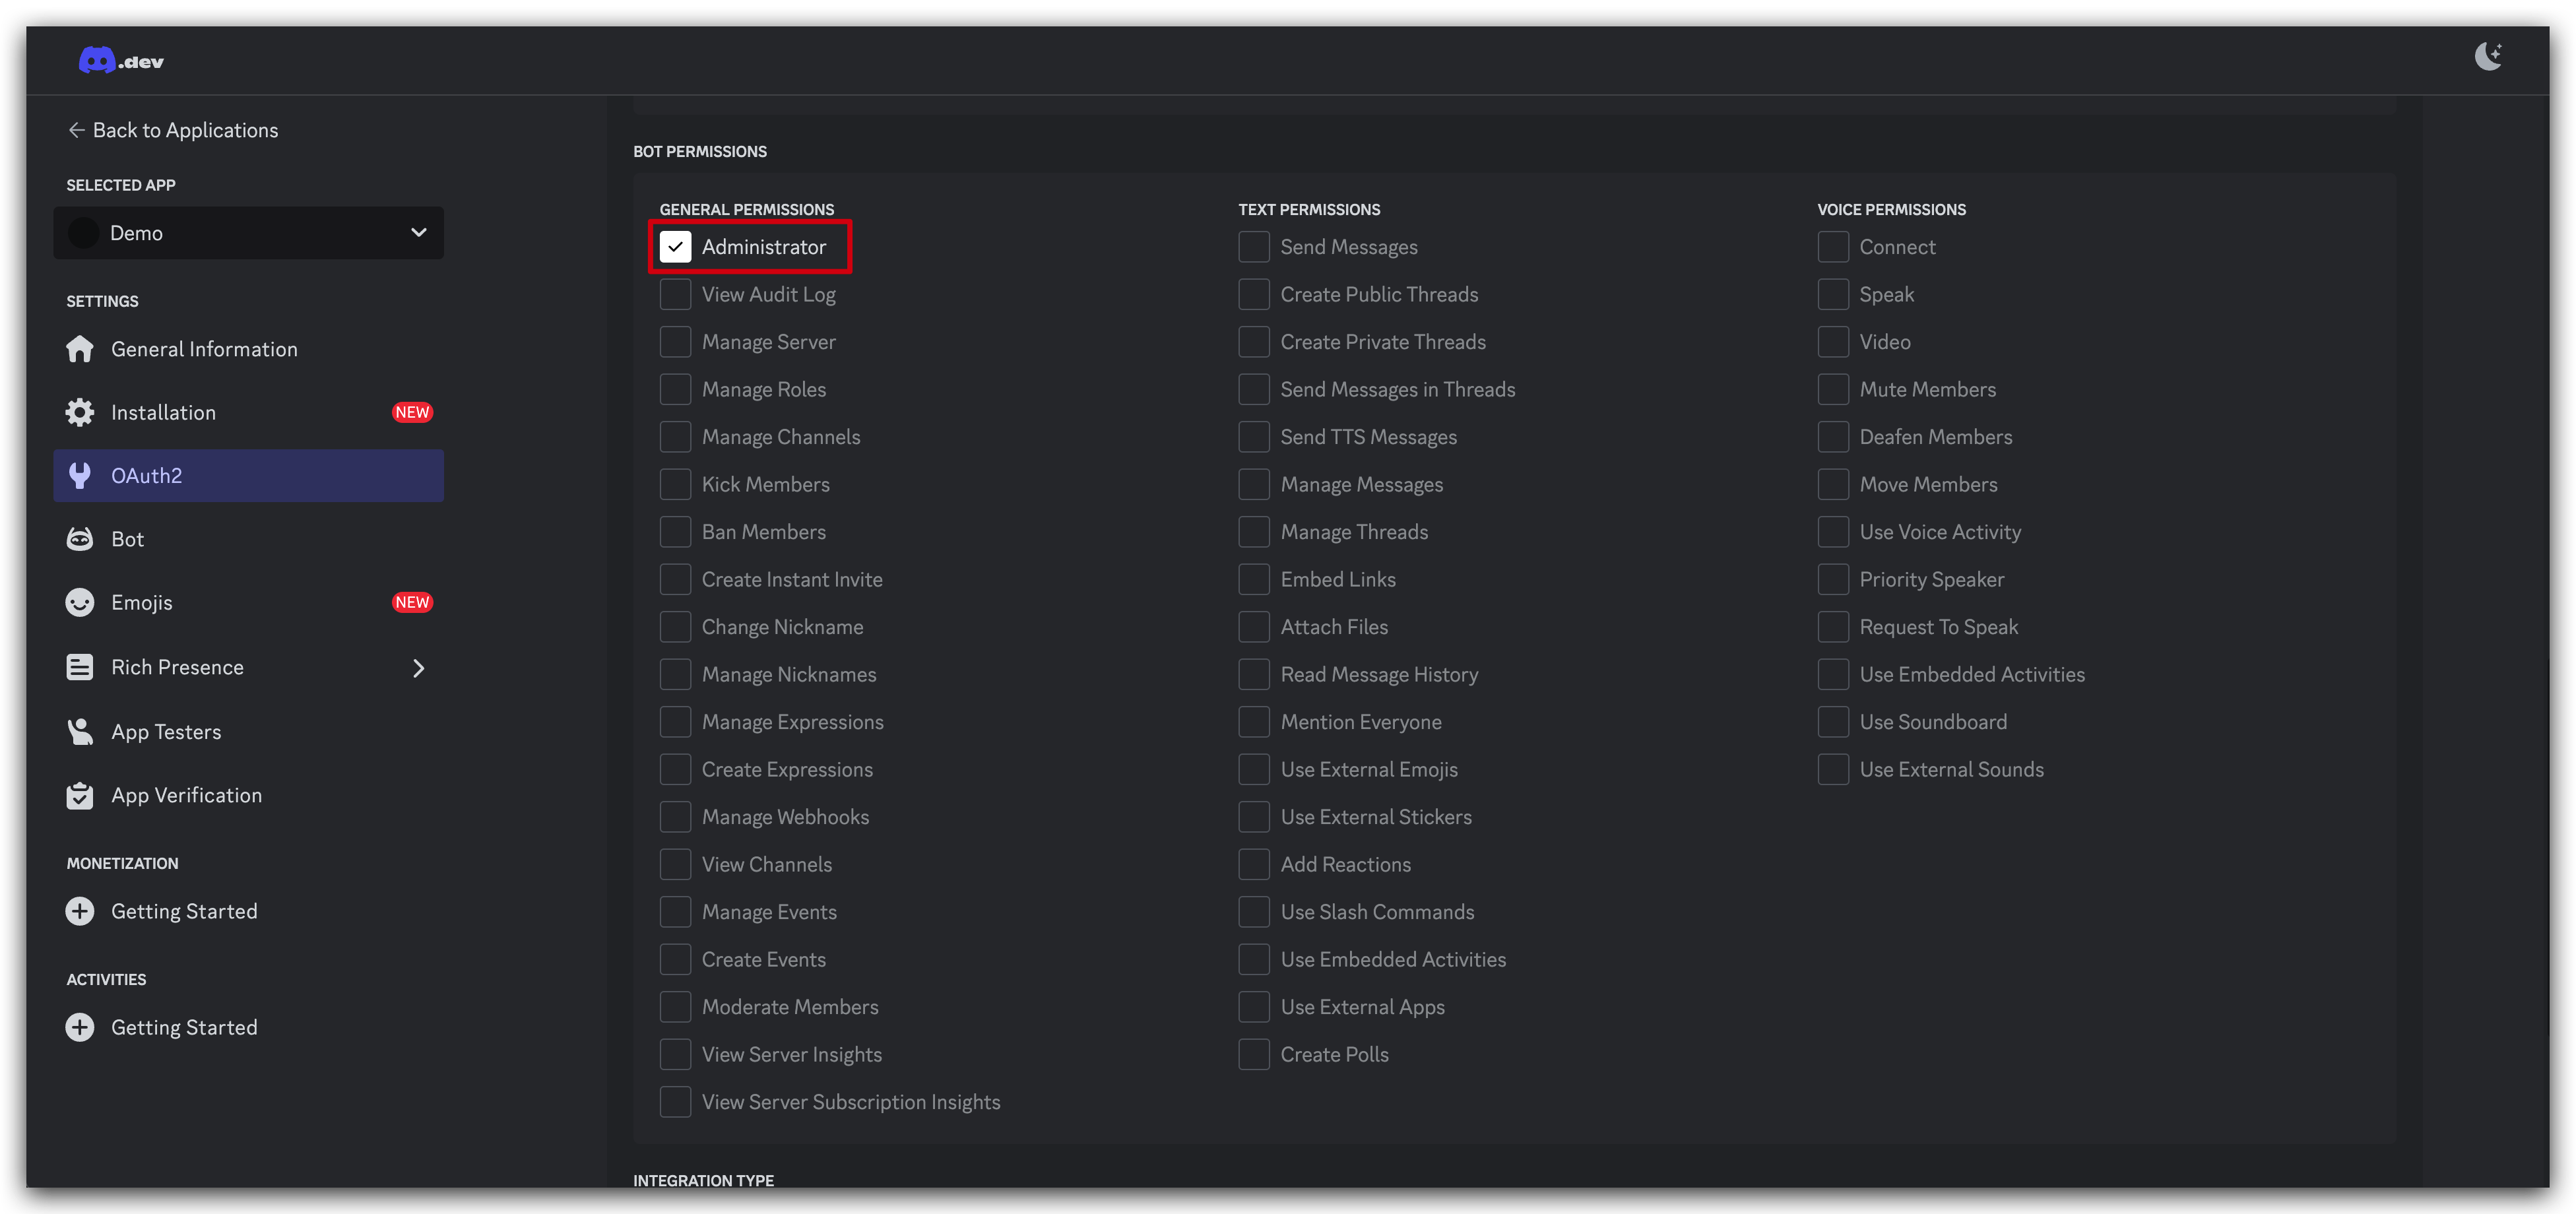This screenshot has height=1214, width=2576.
Task: Click the NEW badge beside Installation
Action: click(412, 412)
